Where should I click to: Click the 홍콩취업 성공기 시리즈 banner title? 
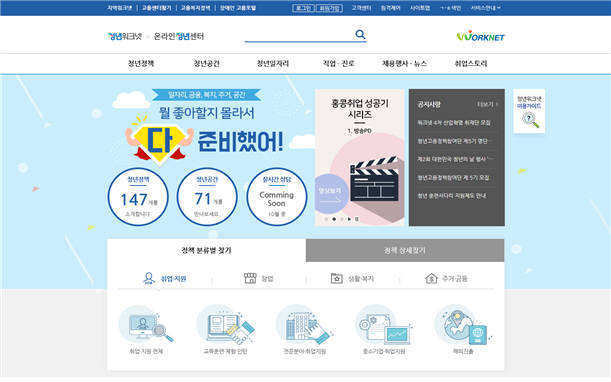pyautogui.click(x=360, y=109)
